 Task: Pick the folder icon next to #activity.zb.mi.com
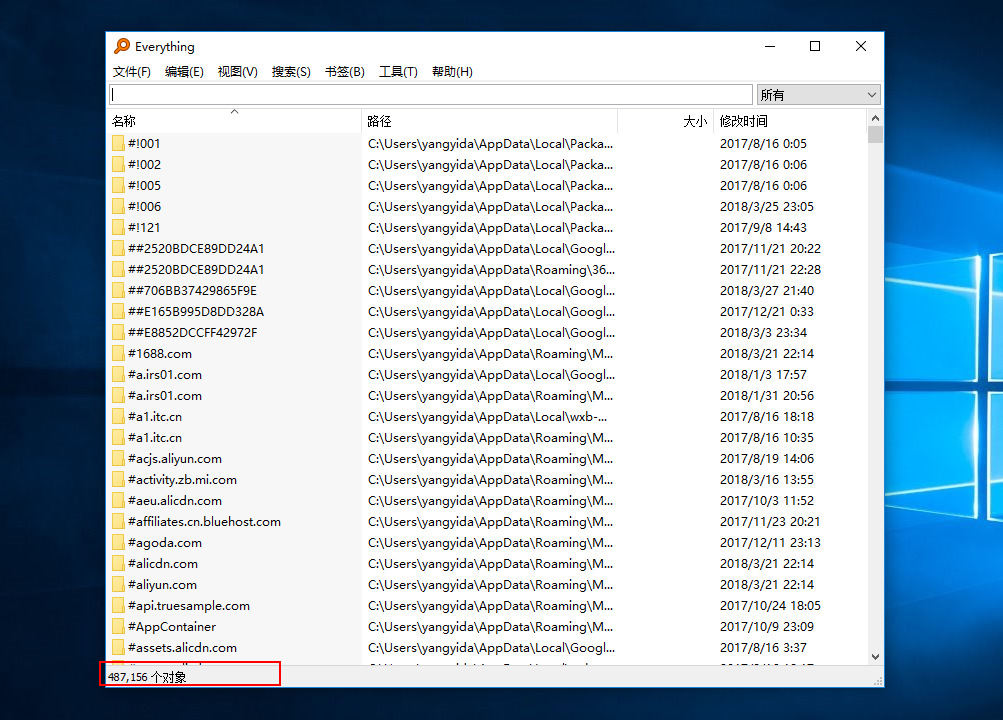point(118,480)
